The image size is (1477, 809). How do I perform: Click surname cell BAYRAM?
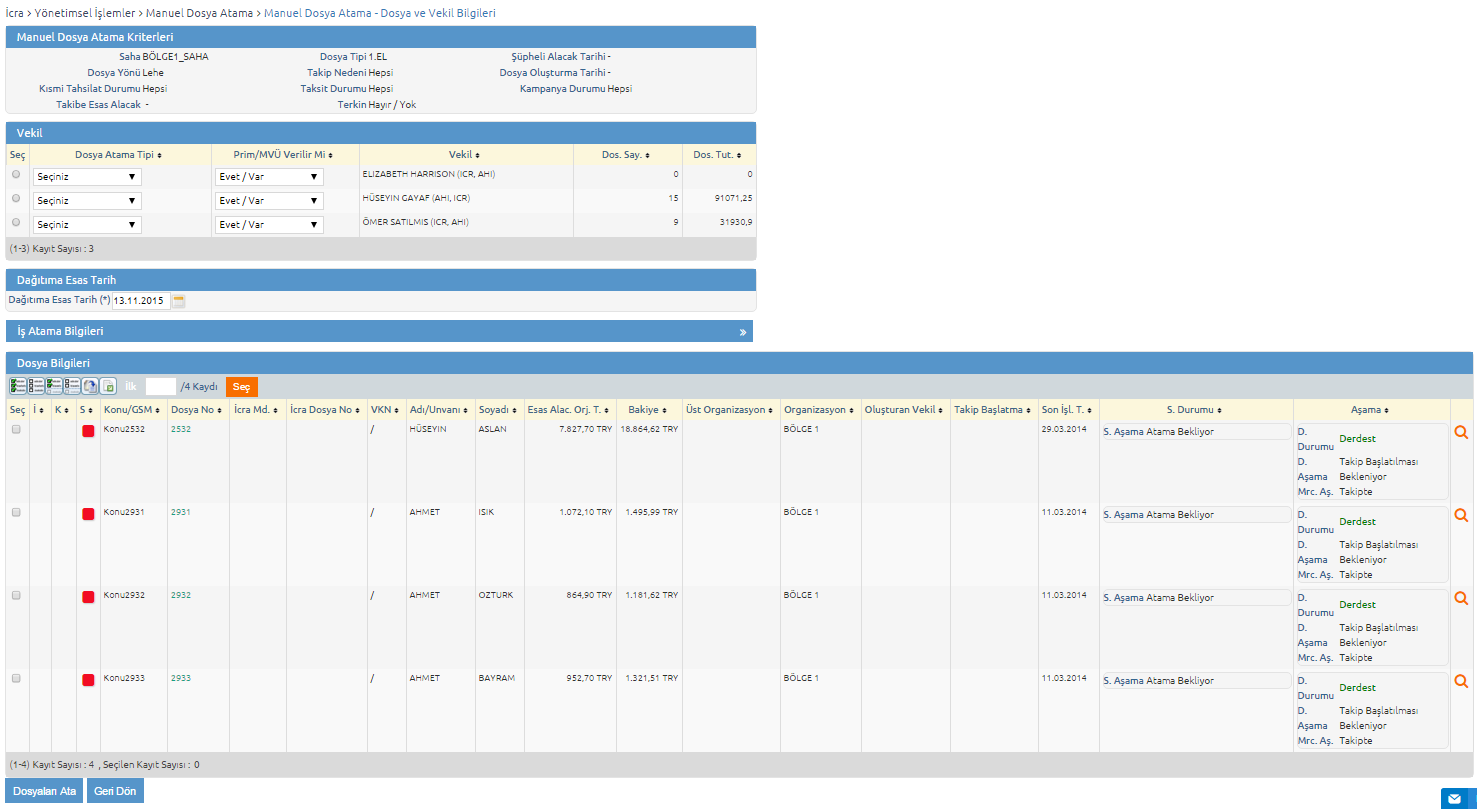click(x=496, y=678)
